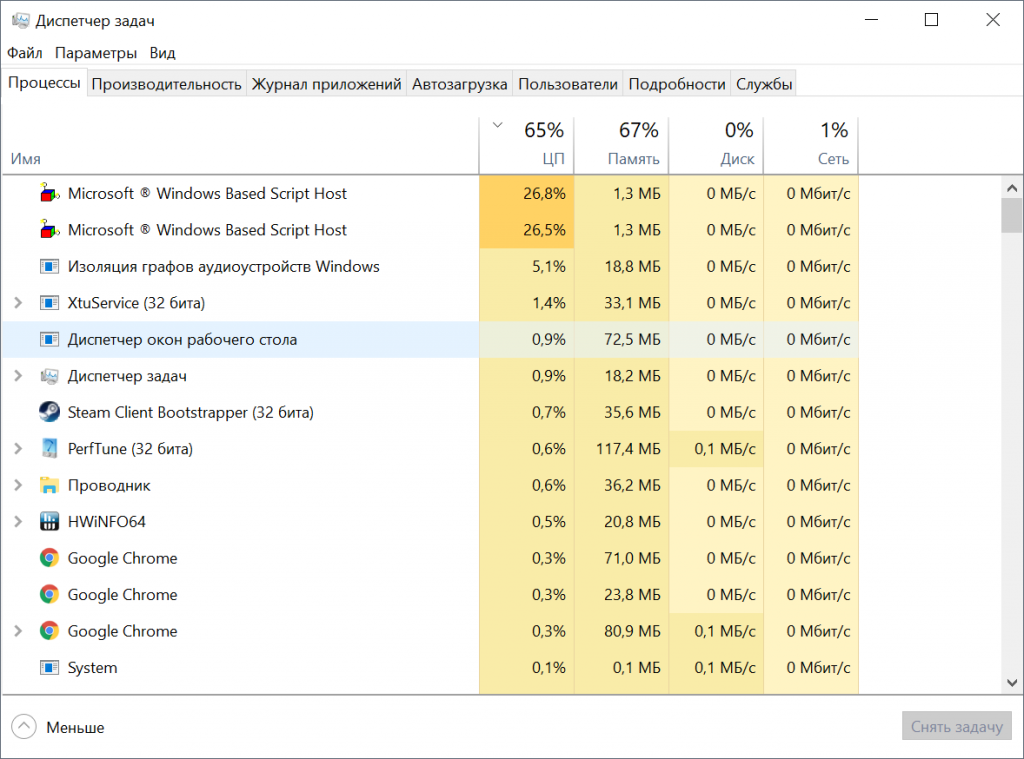Click the first Windows Based Script Host icon
This screenshot has height=759, width=1024.
click(49, 193)
